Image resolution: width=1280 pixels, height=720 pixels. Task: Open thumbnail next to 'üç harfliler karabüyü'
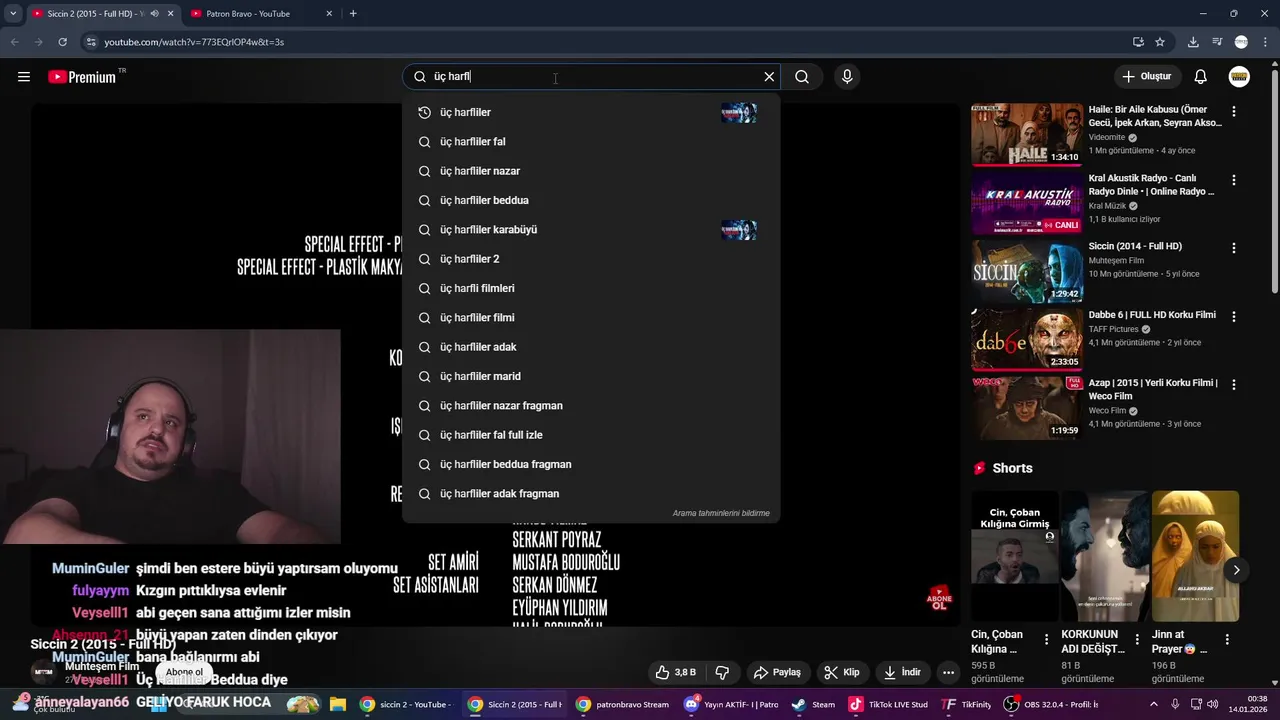[x=739, y=230]
